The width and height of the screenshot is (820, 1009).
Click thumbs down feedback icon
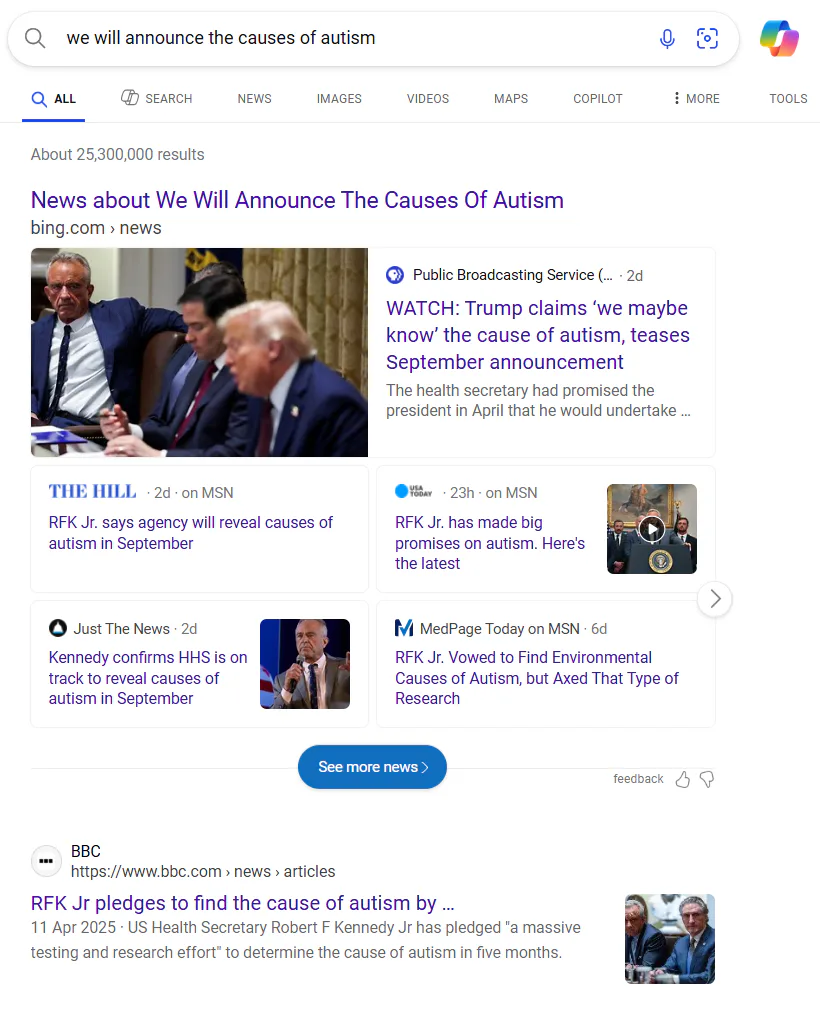coord(707,779)
